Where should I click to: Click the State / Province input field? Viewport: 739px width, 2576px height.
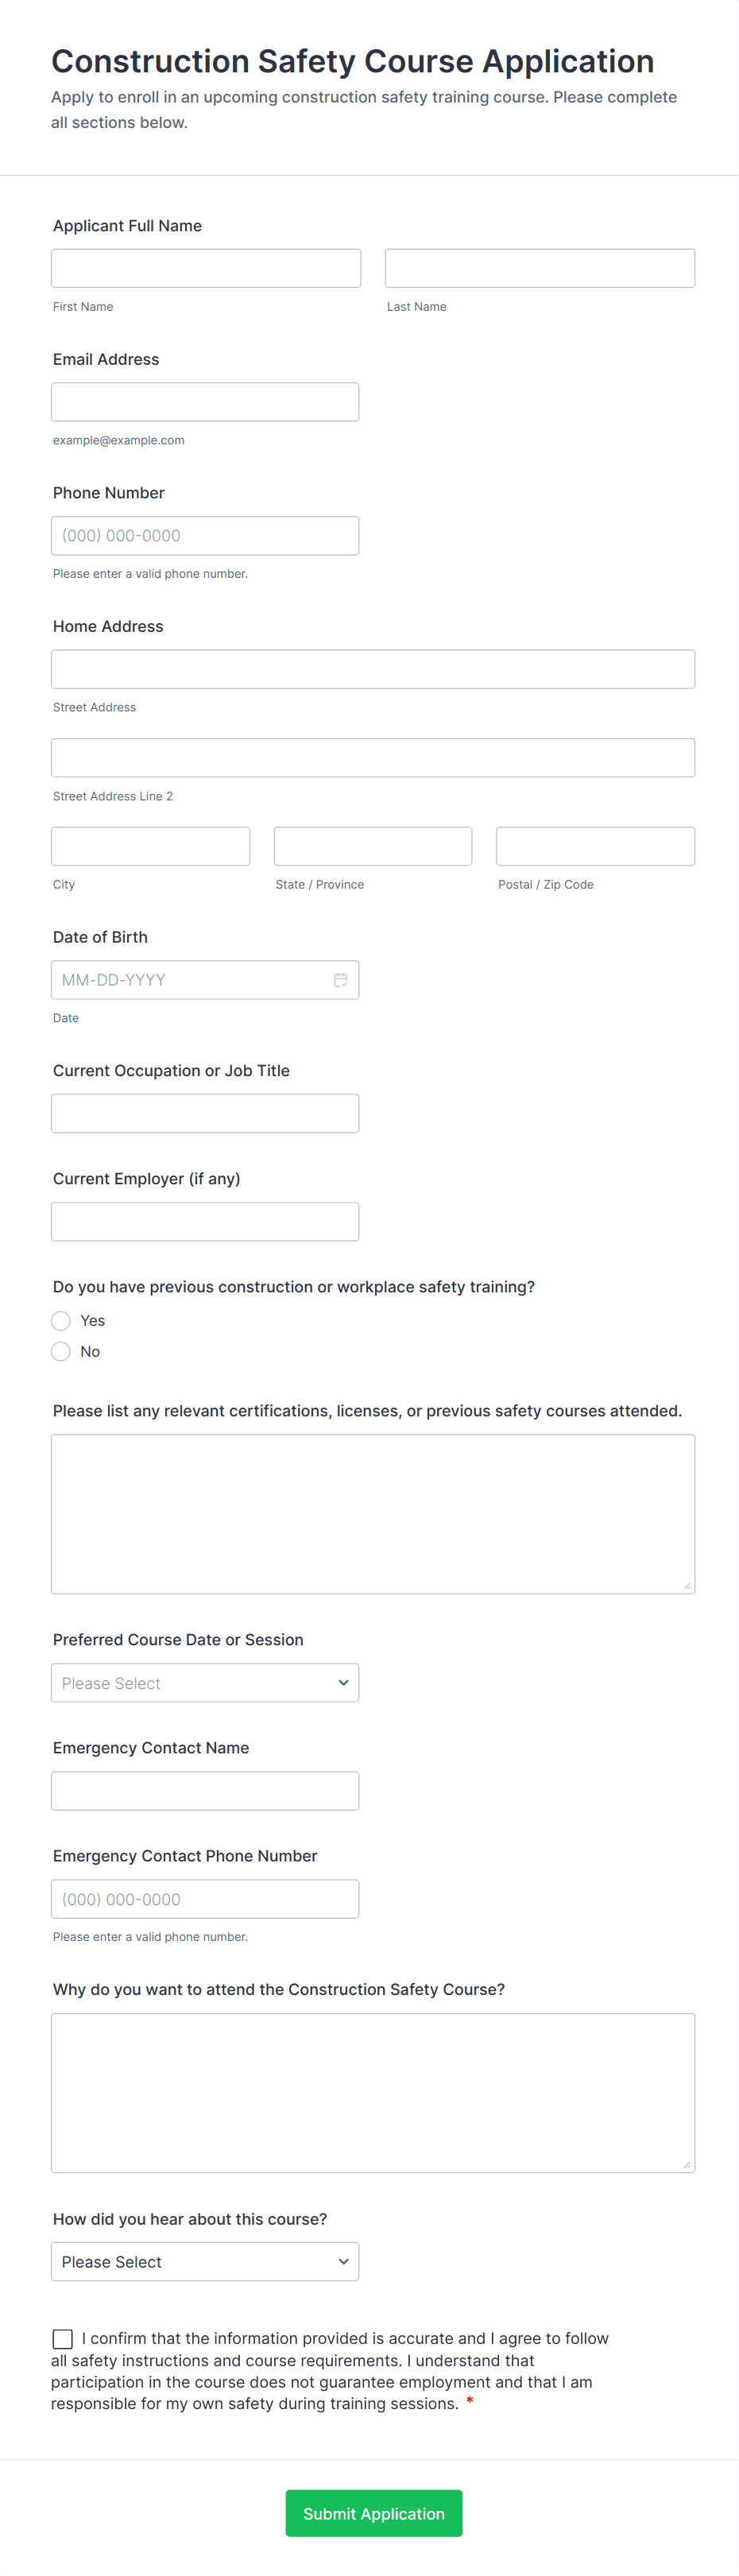(x=372, y=845)
